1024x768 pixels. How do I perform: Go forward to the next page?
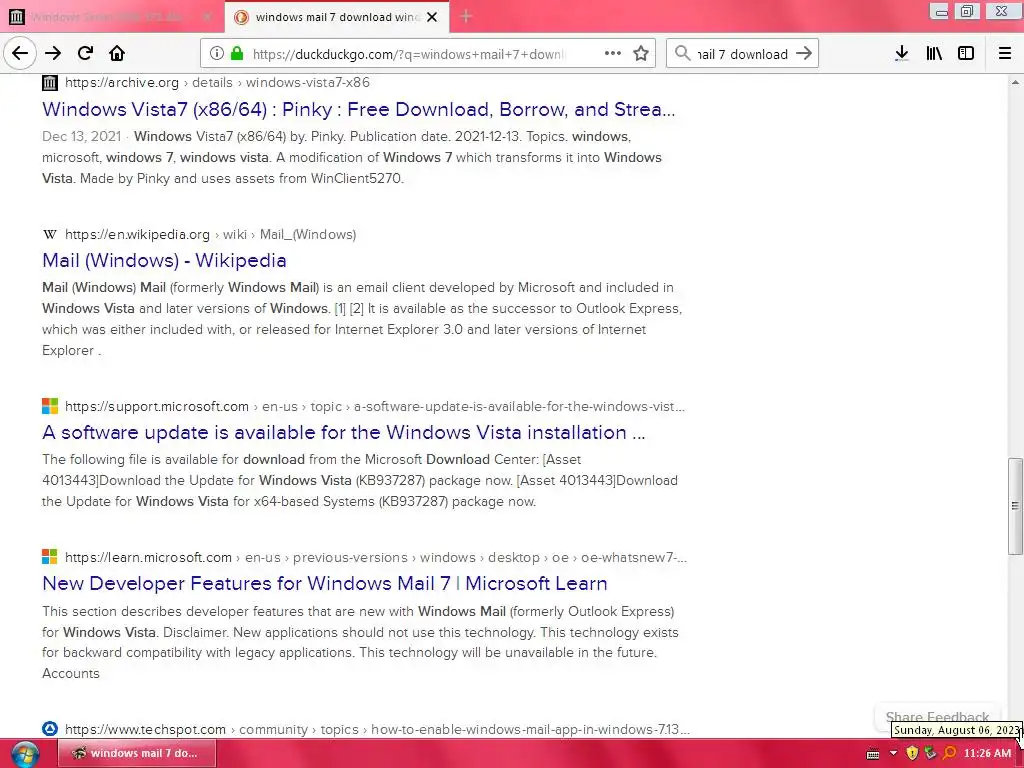(x=53, y=53)
